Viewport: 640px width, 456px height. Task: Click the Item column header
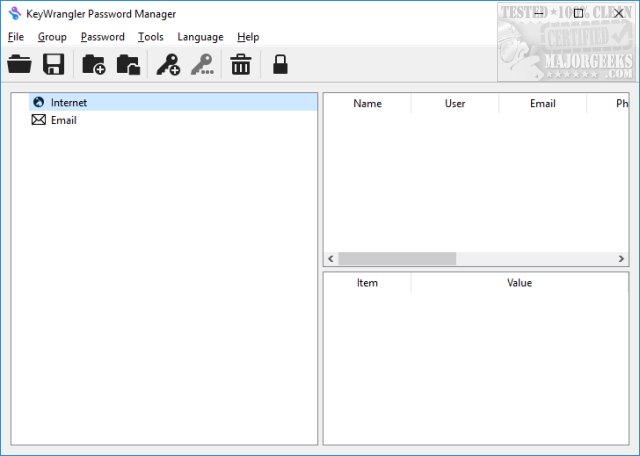tap(367, 283)
